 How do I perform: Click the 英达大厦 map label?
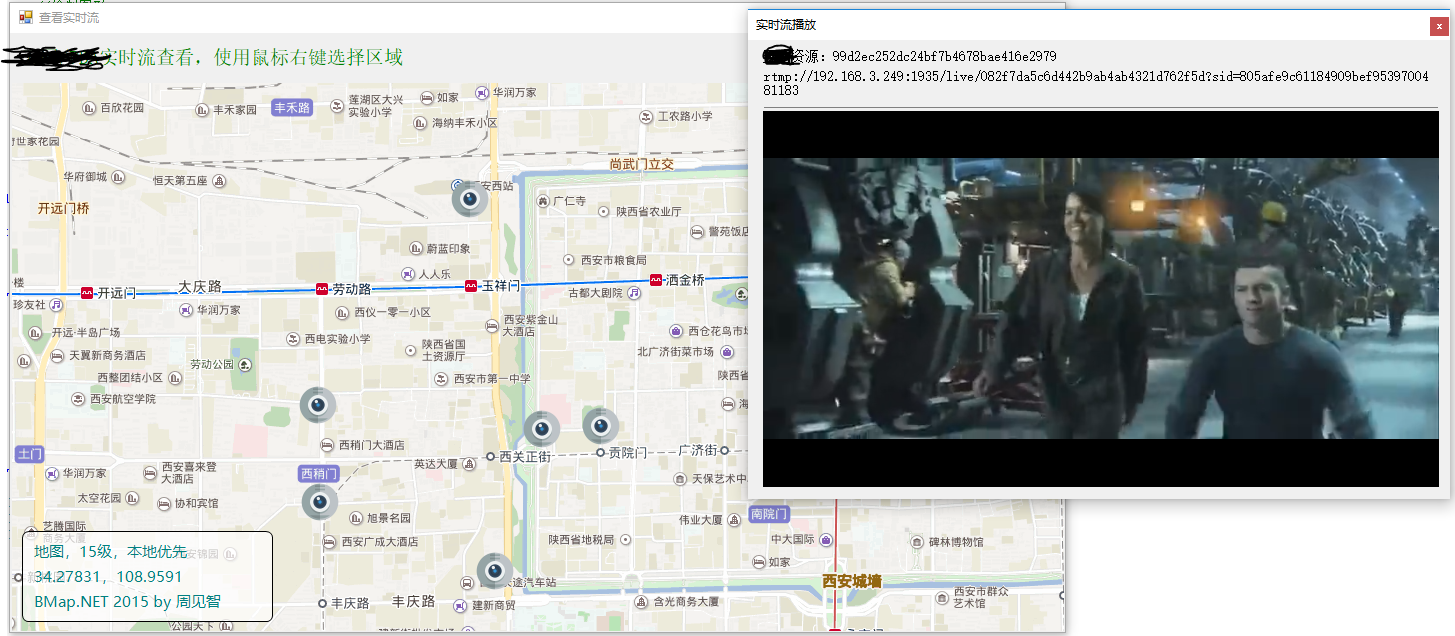(x=436, y=464)
